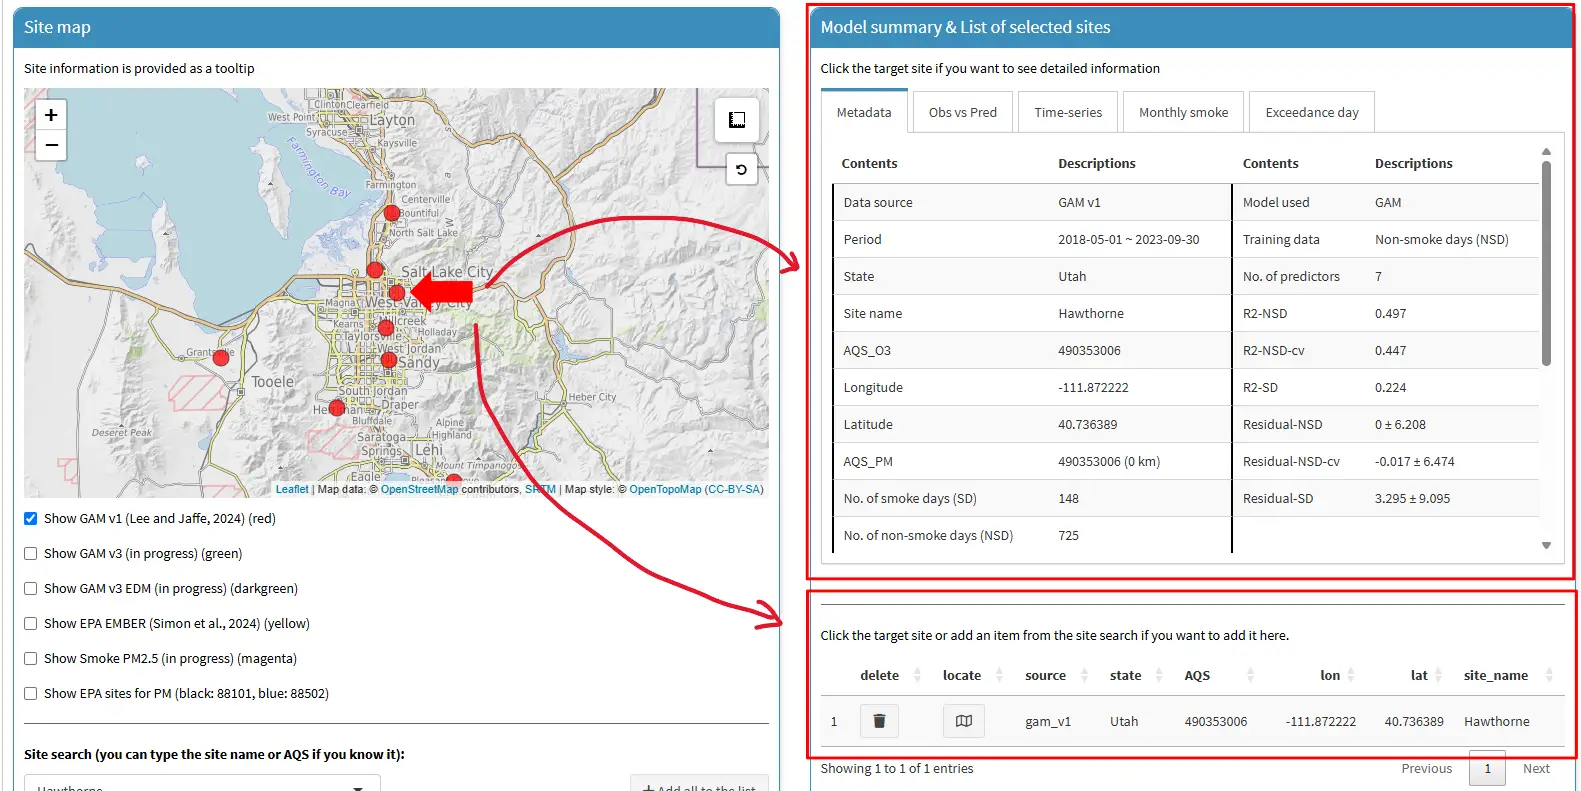Open the OpenStreetMap attribution link
Screen dimensions: 1581x791
pyautogui.click(x=419, y=490)
